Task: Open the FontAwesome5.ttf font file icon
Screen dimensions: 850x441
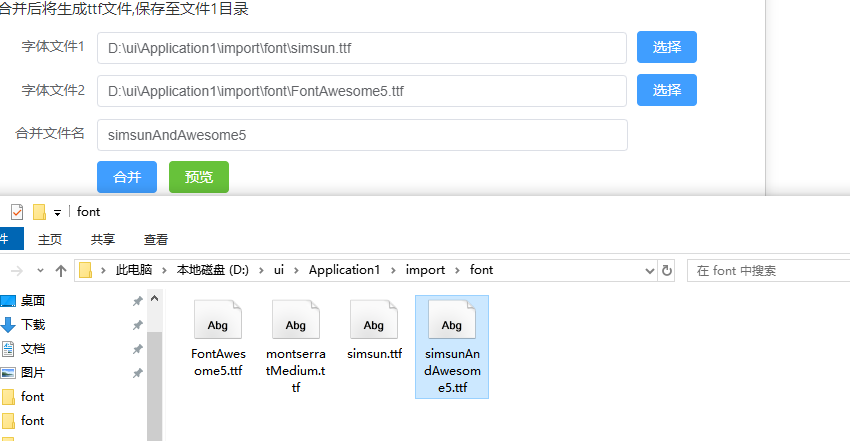Action: click(x=218, y=320)
